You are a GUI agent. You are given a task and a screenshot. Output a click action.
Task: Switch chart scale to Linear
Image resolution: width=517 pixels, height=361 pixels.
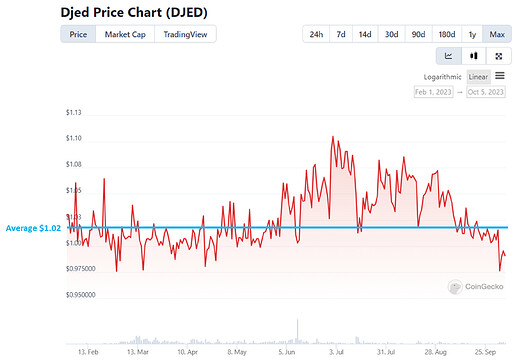click(478, 77)
